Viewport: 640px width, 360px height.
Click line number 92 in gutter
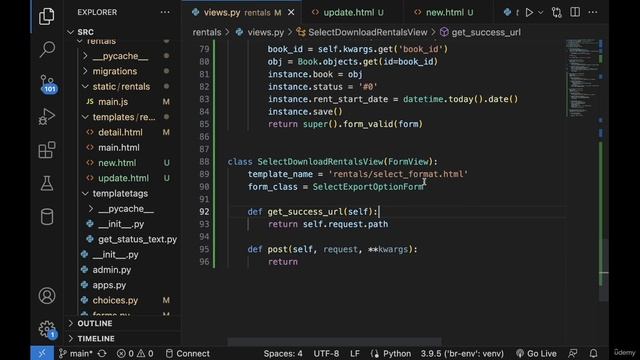click(204, 212)
